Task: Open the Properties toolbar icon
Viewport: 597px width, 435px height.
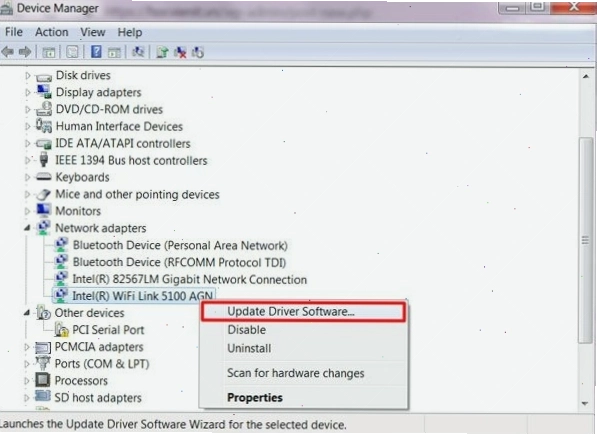Action: [x=72, y=52]
